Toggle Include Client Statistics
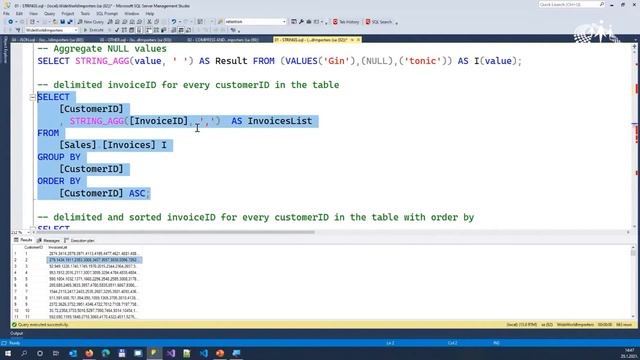 pyautogui.click(x=163, y=30)
